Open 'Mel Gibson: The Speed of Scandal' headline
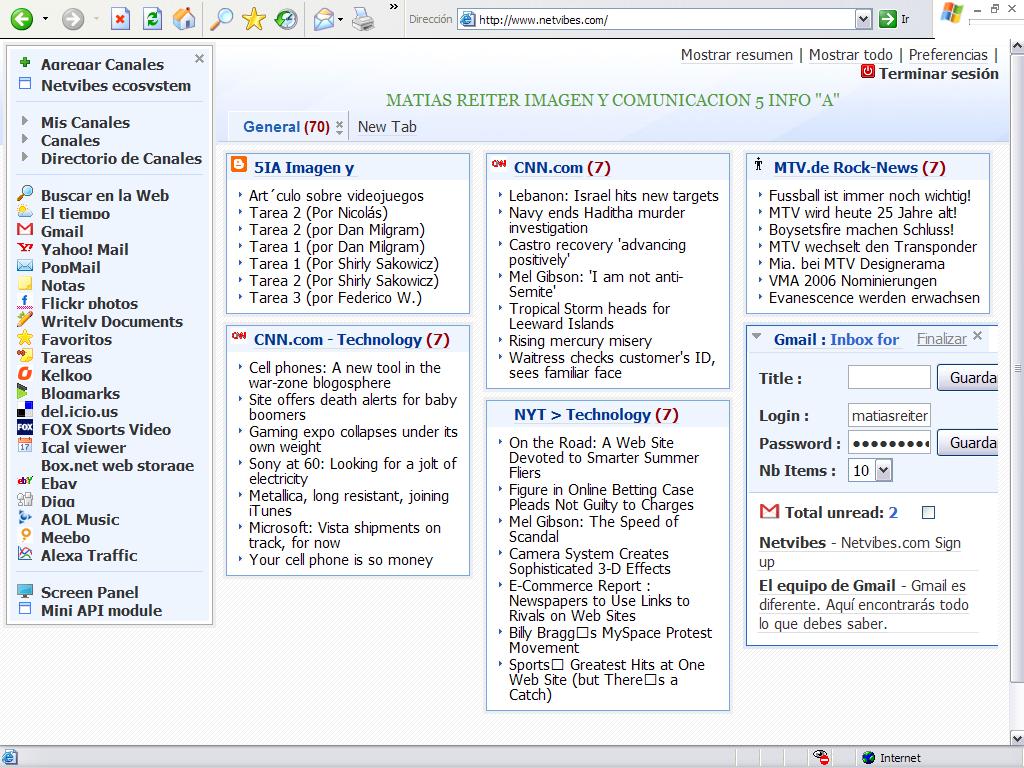The image size is (1024, 768). [594, 529]
